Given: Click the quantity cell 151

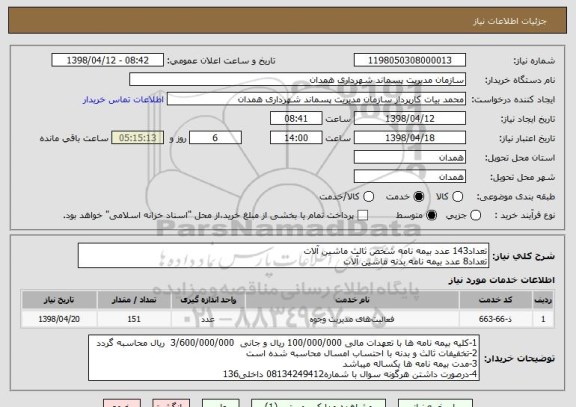Looking at the screenshot, I should [134, 319].
